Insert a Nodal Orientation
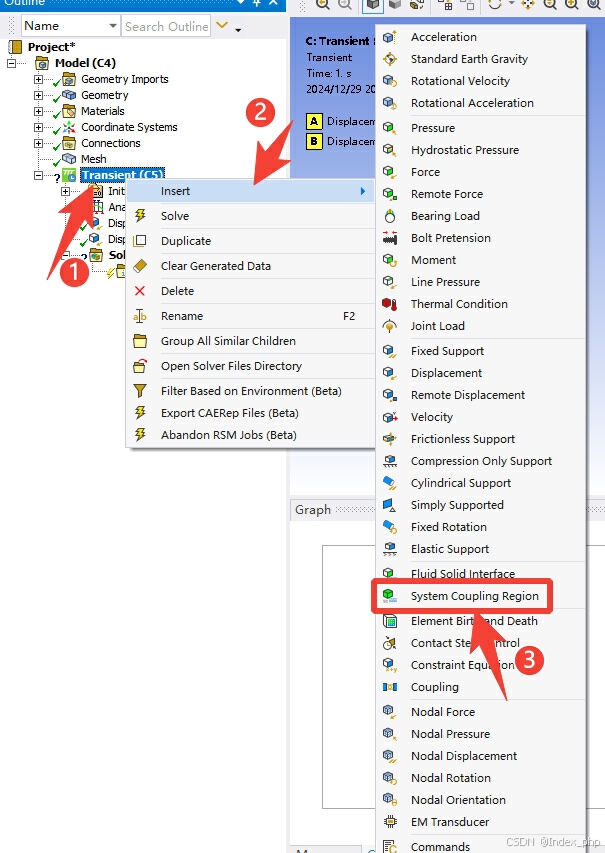Image resolution: width=605 pixels, height=853 pixels. tap(481, 800)
